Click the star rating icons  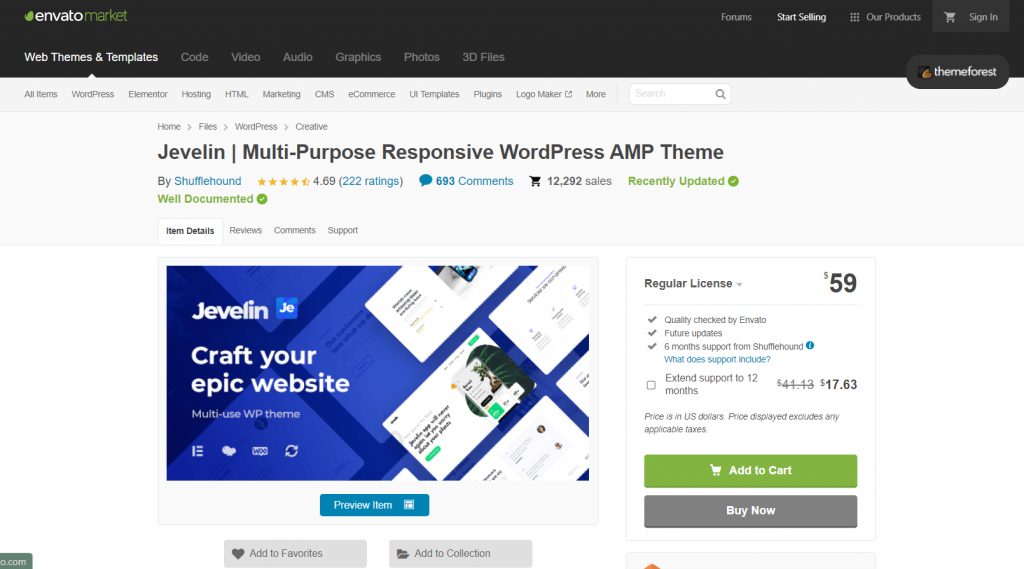(x=283, y=182)
